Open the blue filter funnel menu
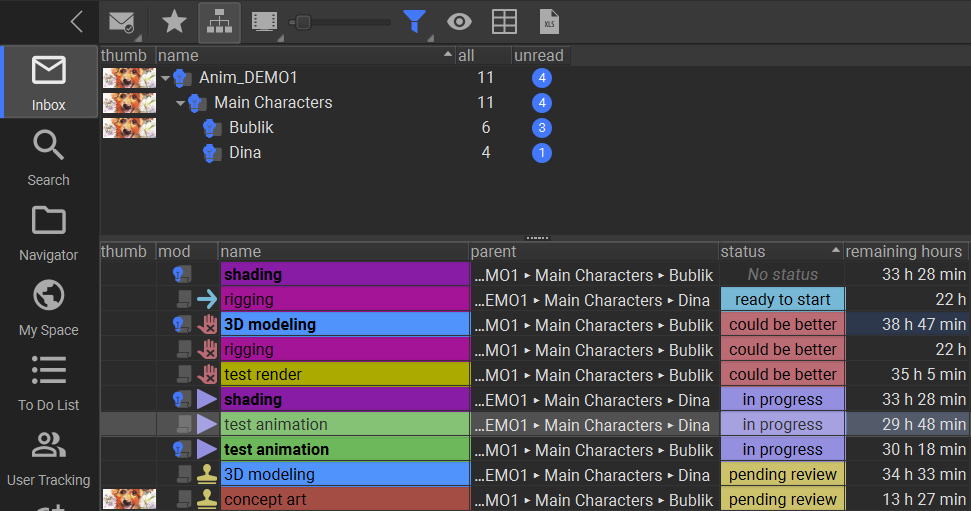Viewport: 971px width, 511px height. (415, 22)
